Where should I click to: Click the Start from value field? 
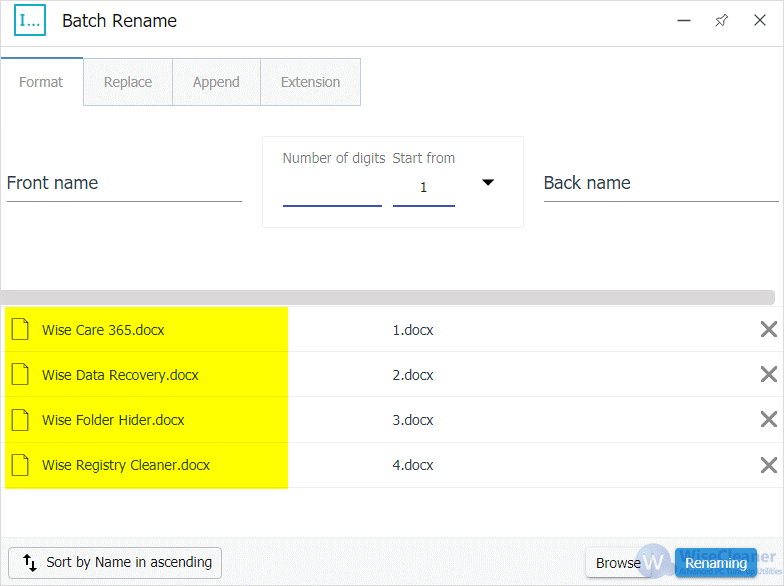424,190
